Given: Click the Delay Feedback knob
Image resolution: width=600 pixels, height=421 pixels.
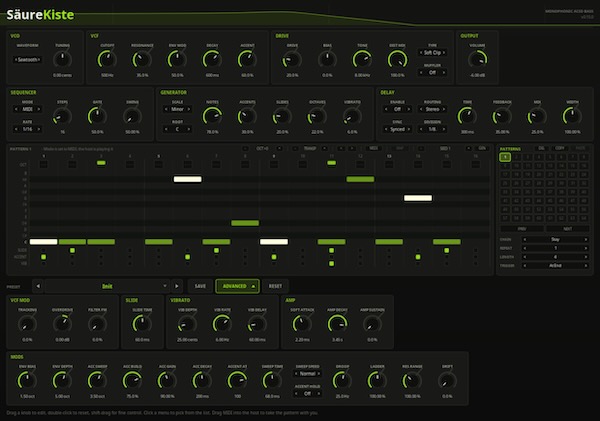Looking at the screenshot, I should point(502,116).
